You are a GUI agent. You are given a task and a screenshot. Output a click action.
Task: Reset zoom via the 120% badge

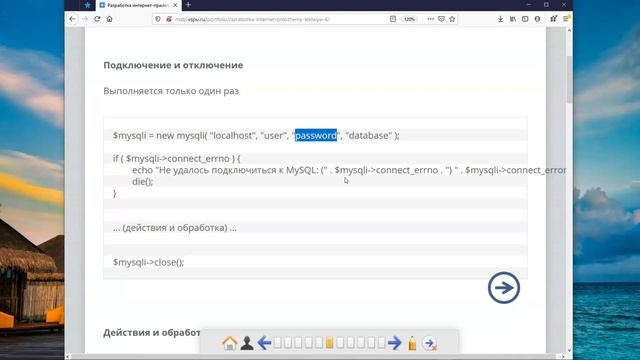tap(409, 19)
